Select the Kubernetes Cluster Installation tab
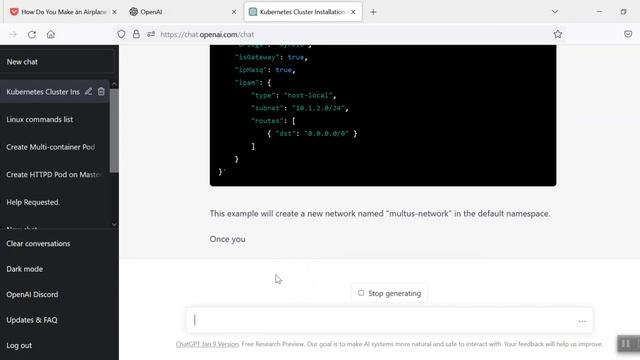 303,12
